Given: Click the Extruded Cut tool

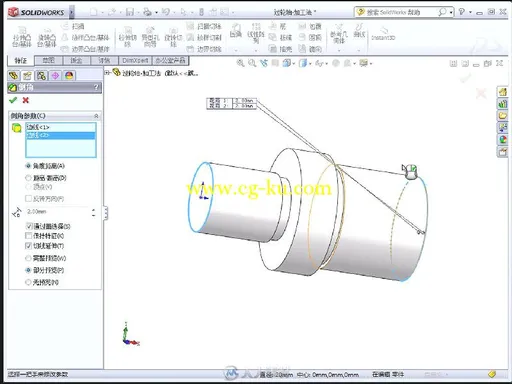Looking at the screenshot, I should 128,37.
